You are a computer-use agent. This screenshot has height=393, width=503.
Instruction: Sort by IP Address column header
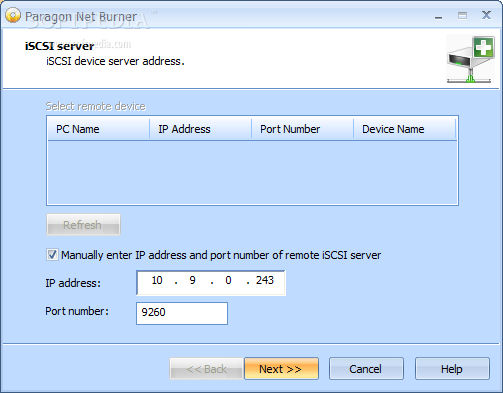200,129
